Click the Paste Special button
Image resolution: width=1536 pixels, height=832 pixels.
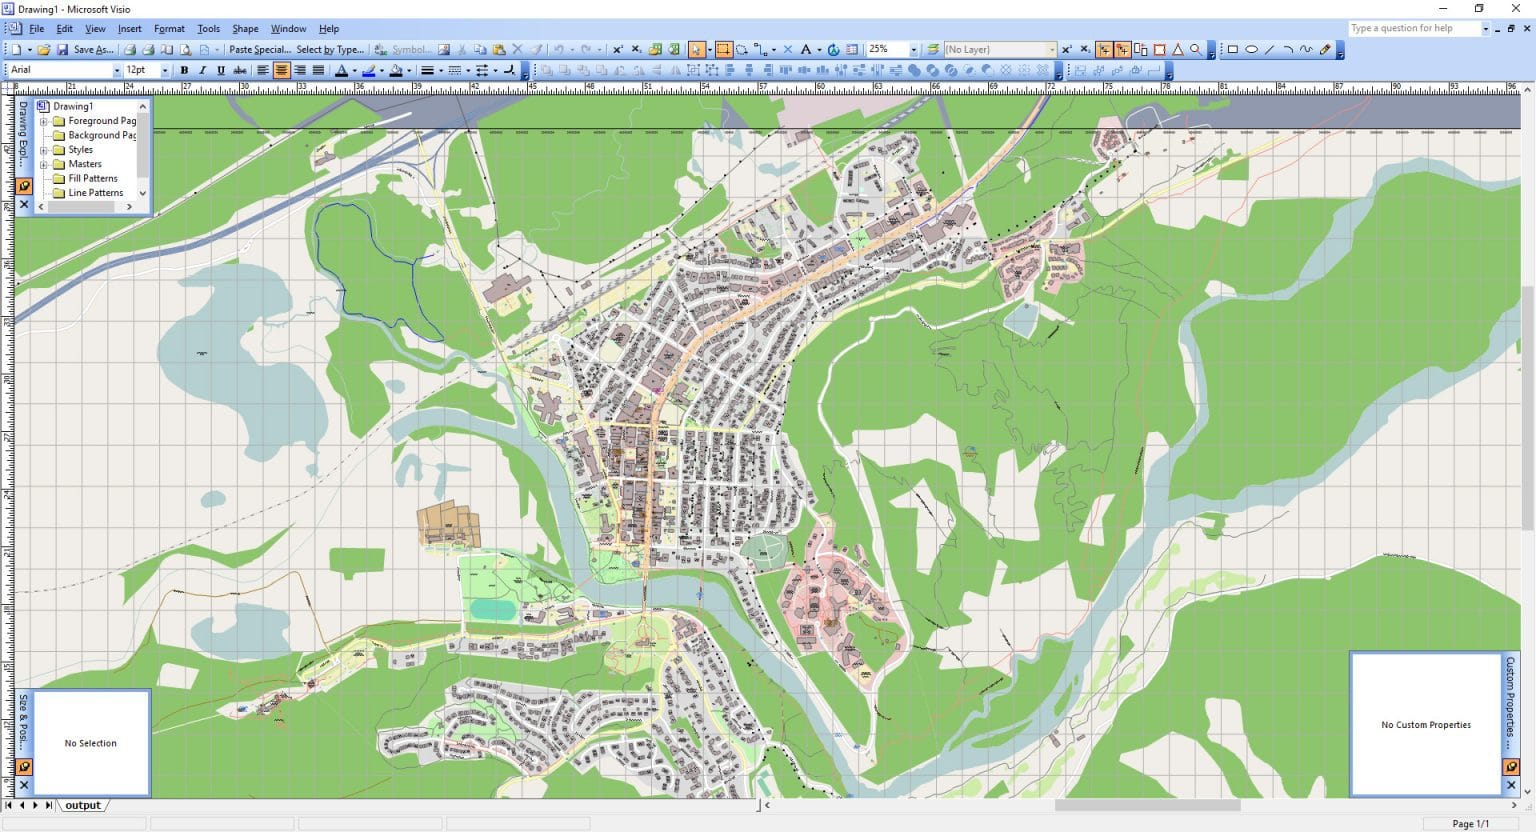pos(260,48)
